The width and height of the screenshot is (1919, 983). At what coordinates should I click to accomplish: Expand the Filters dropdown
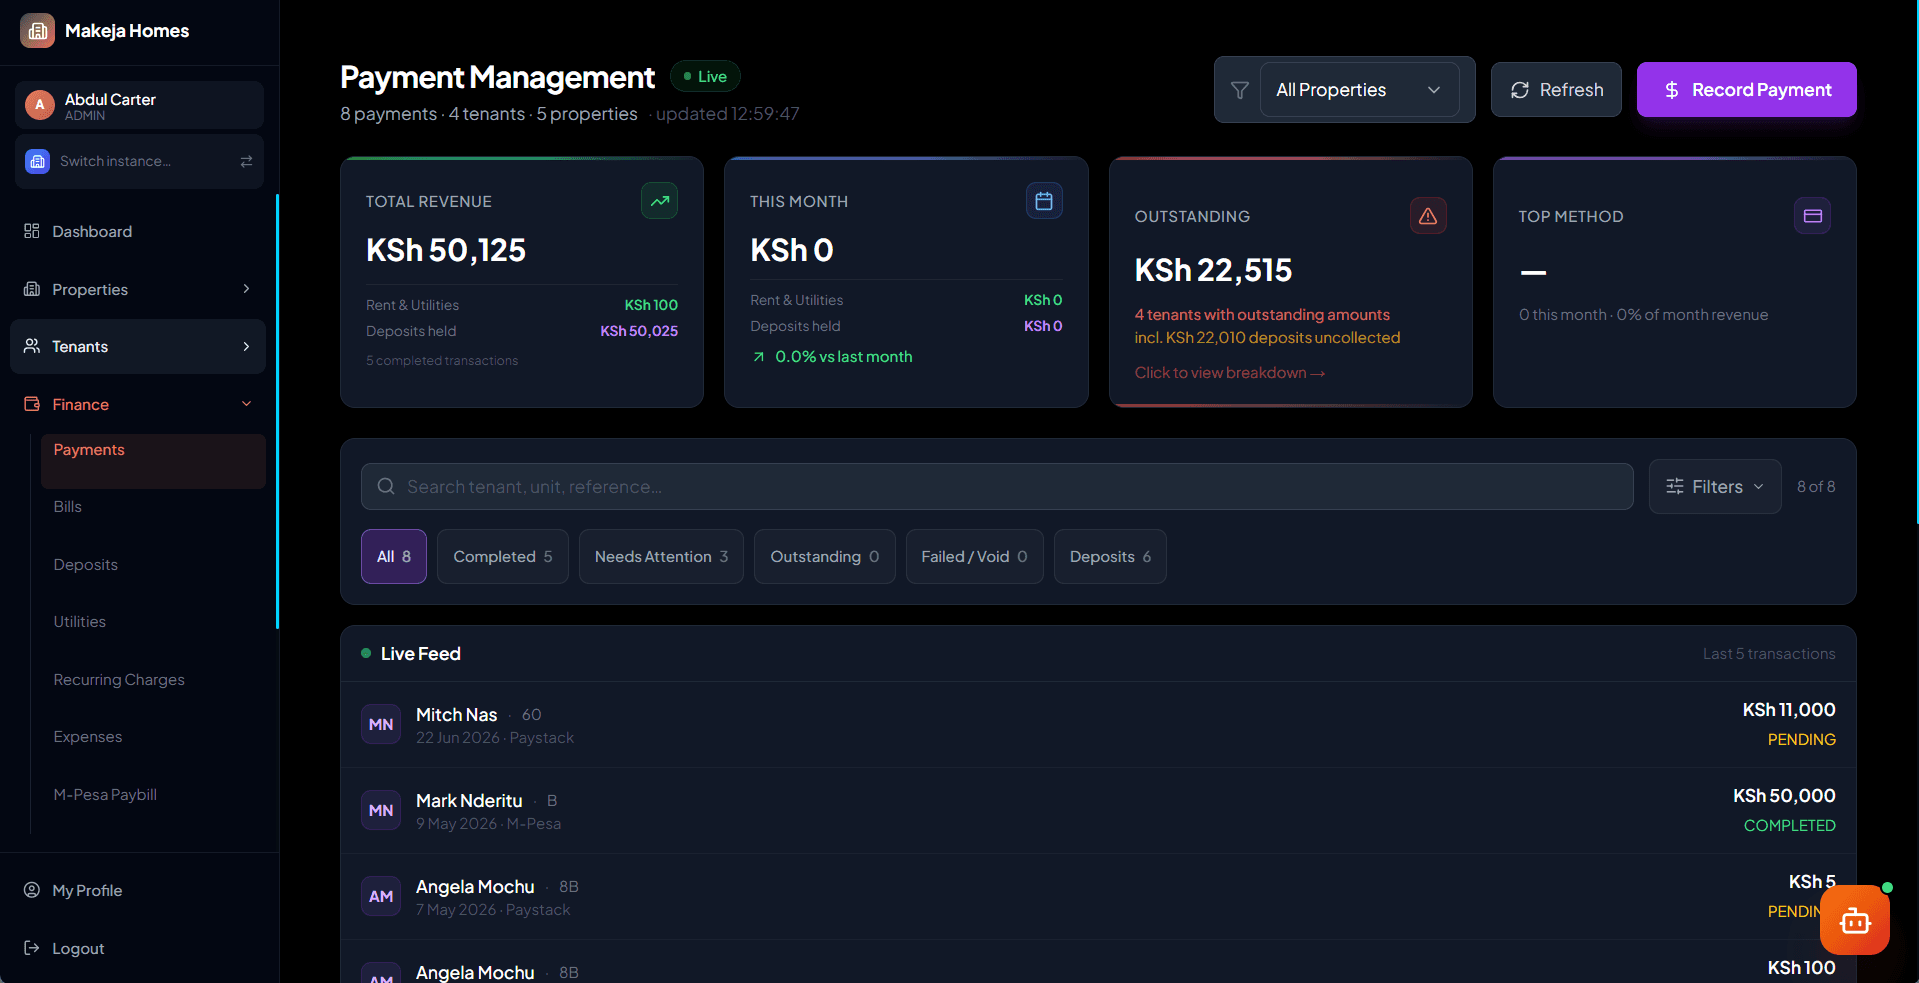[x=1715, y=487]
